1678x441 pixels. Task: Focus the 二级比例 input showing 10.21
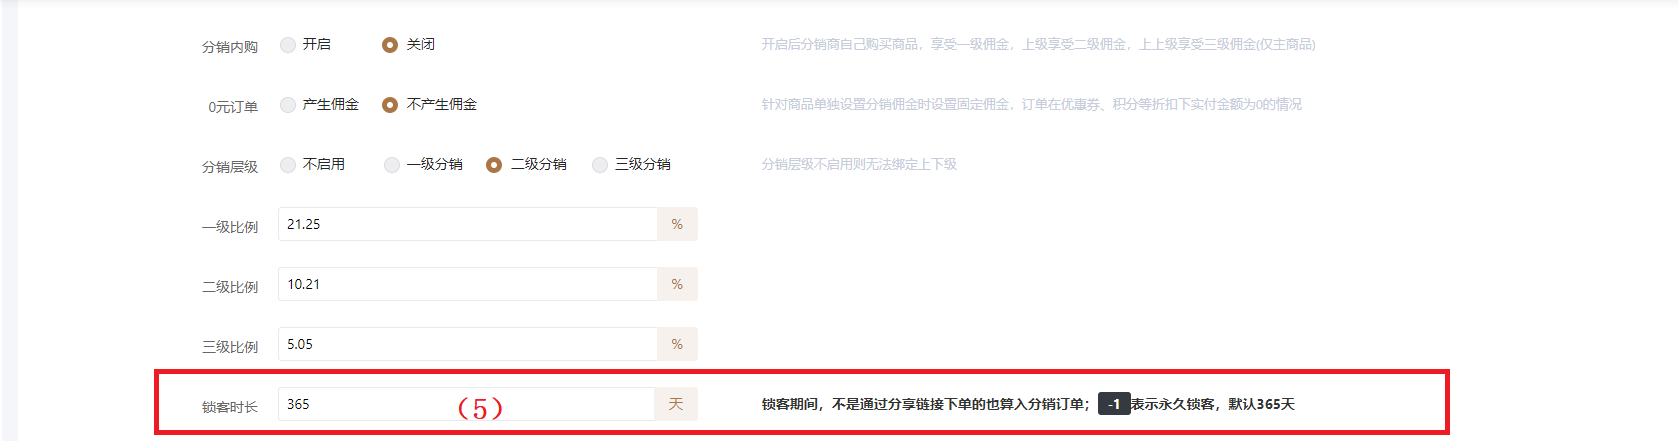(467, 284)
